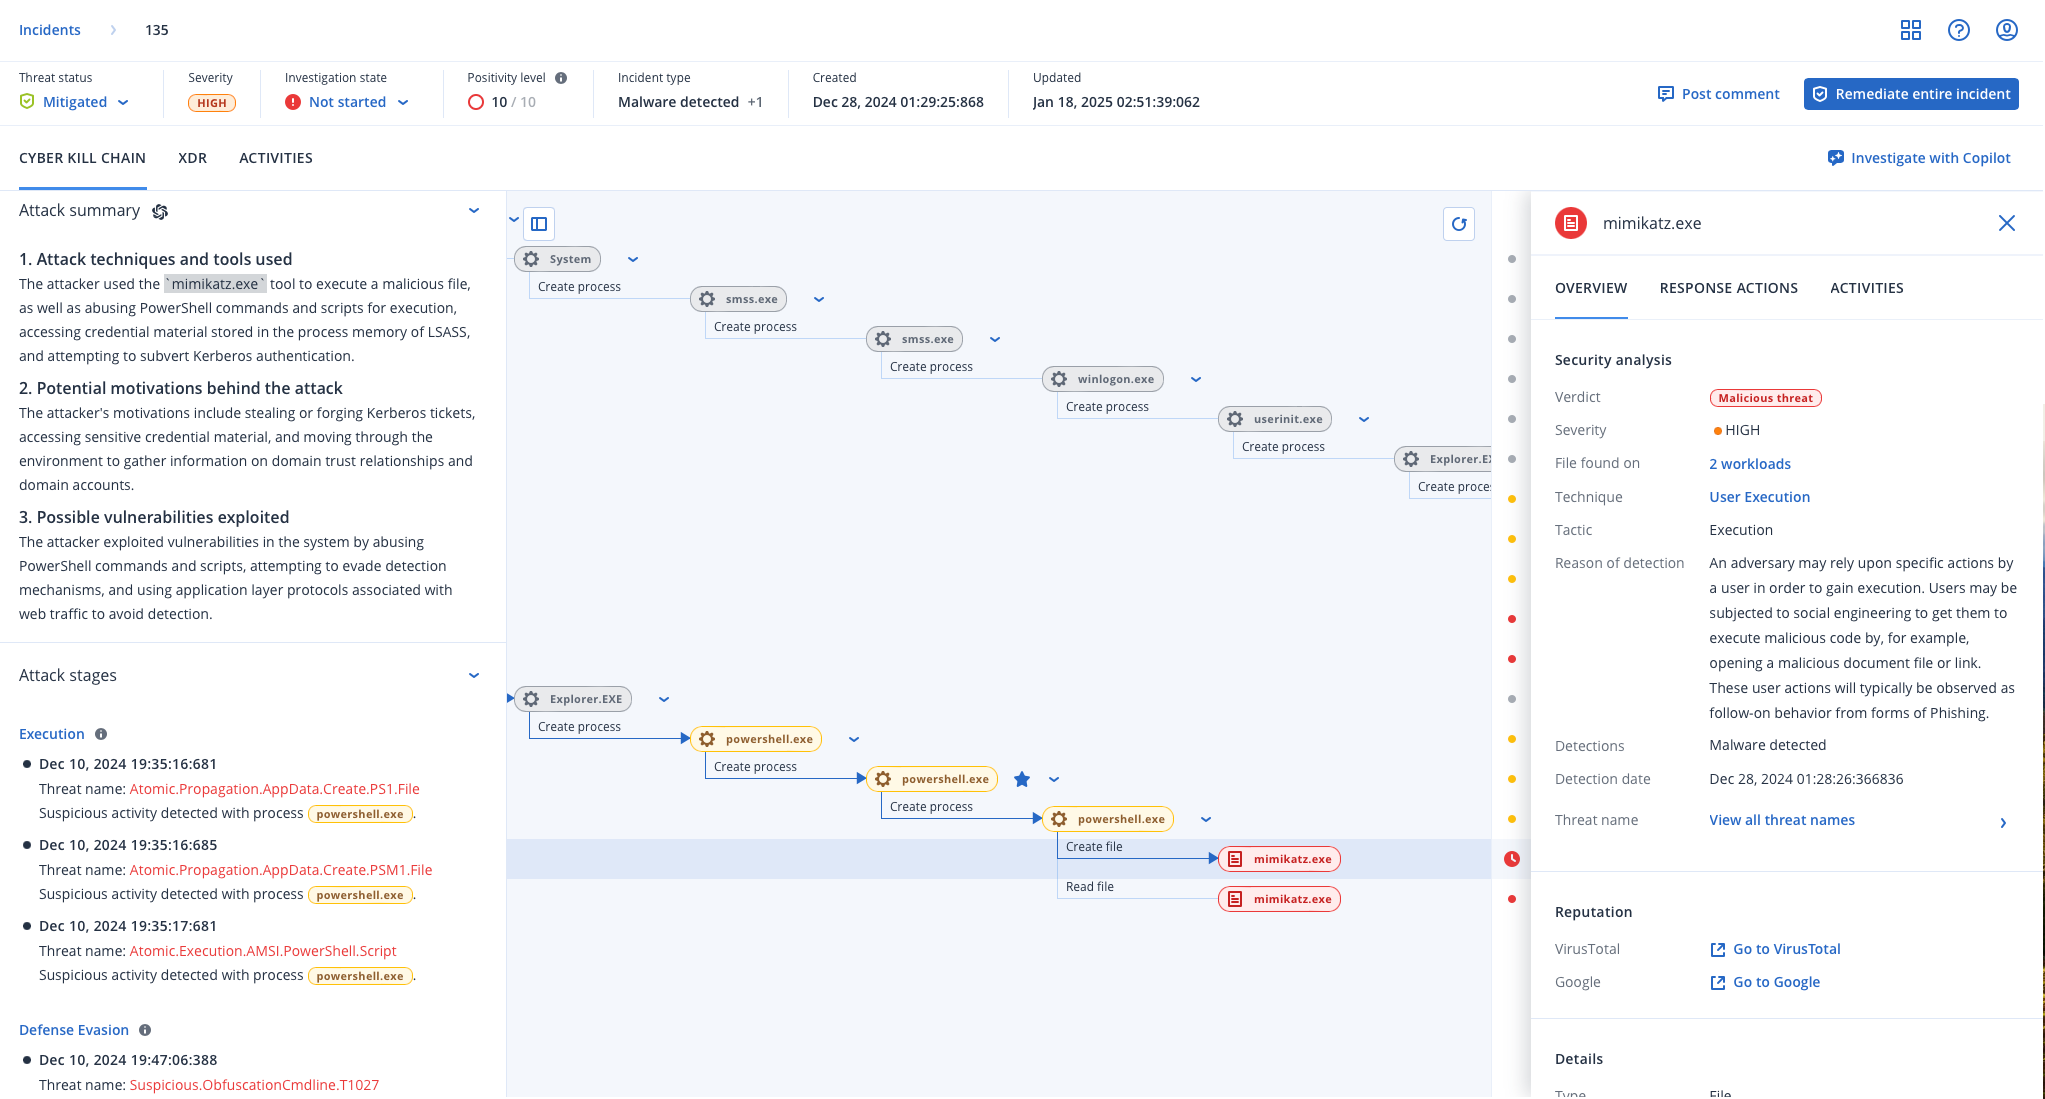Open the RESPONSE ACTIONS tab

1728,288
